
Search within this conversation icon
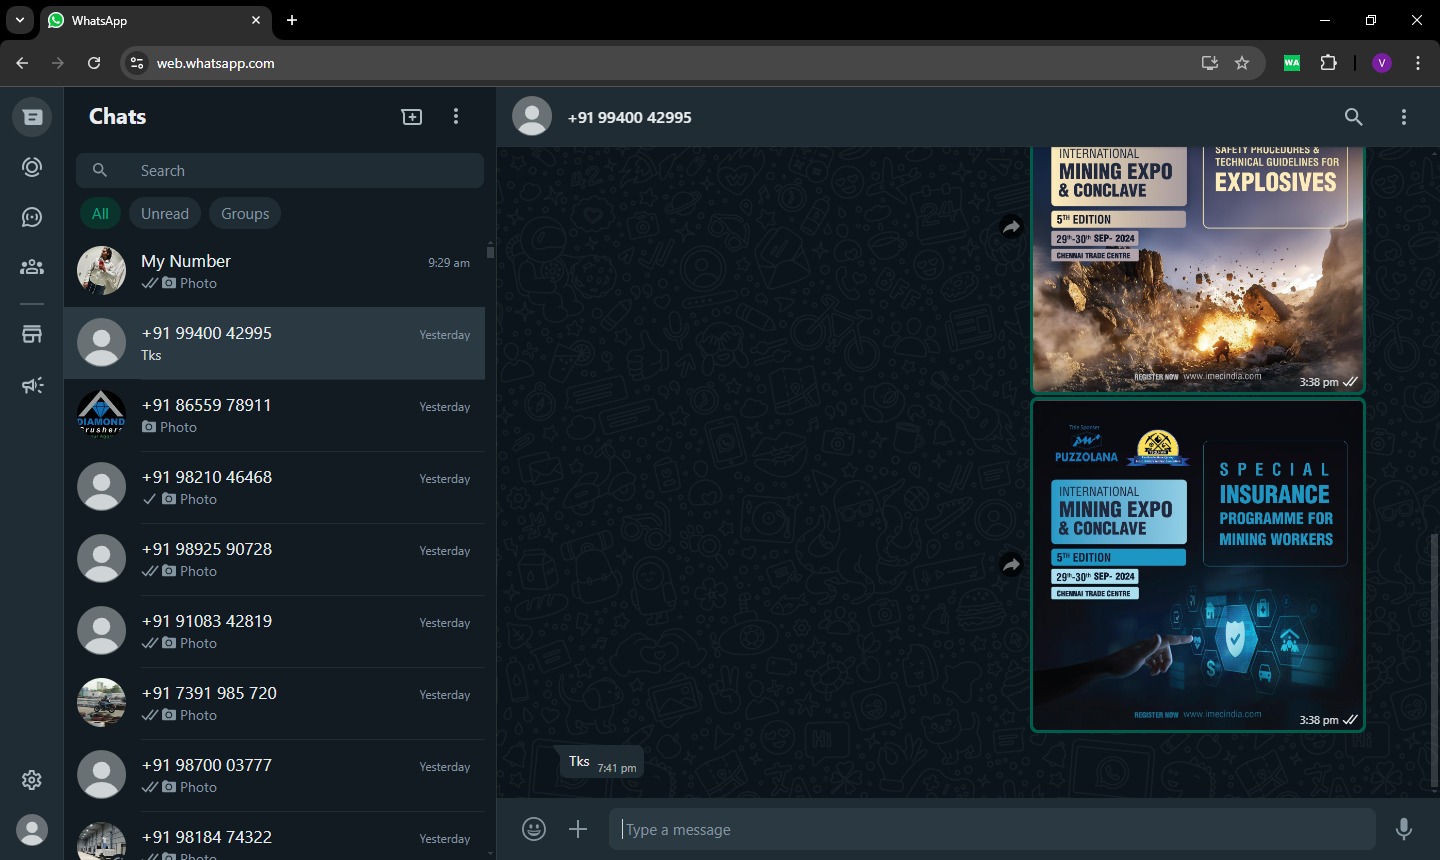click(1354, 117)
